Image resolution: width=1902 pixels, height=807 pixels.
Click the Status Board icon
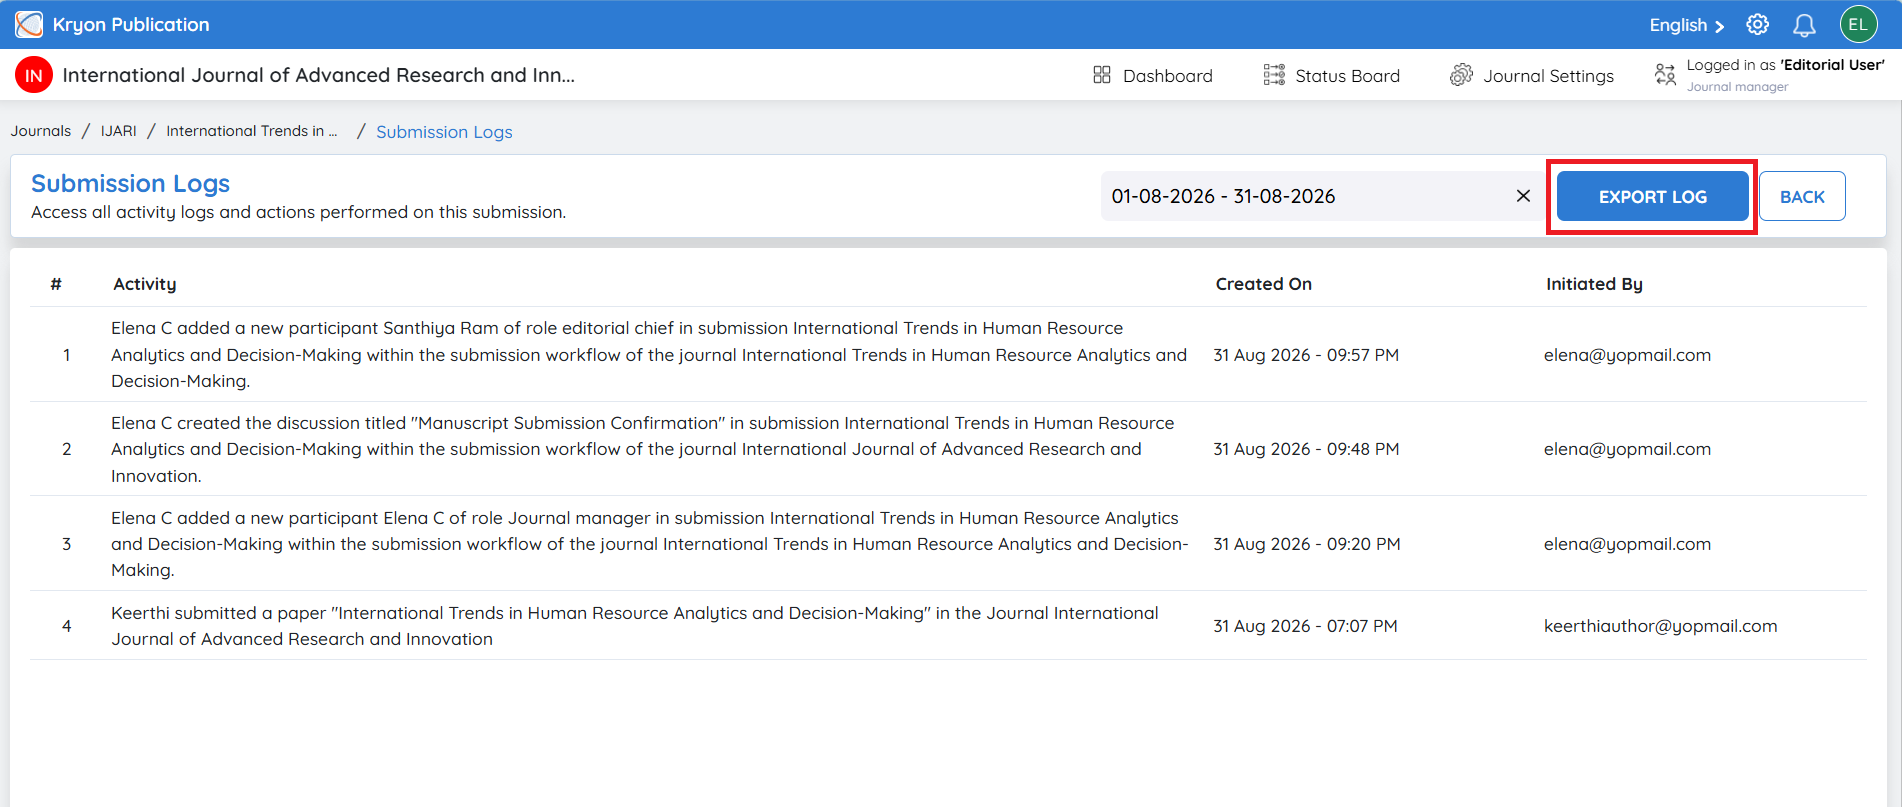coord(1274,75)
